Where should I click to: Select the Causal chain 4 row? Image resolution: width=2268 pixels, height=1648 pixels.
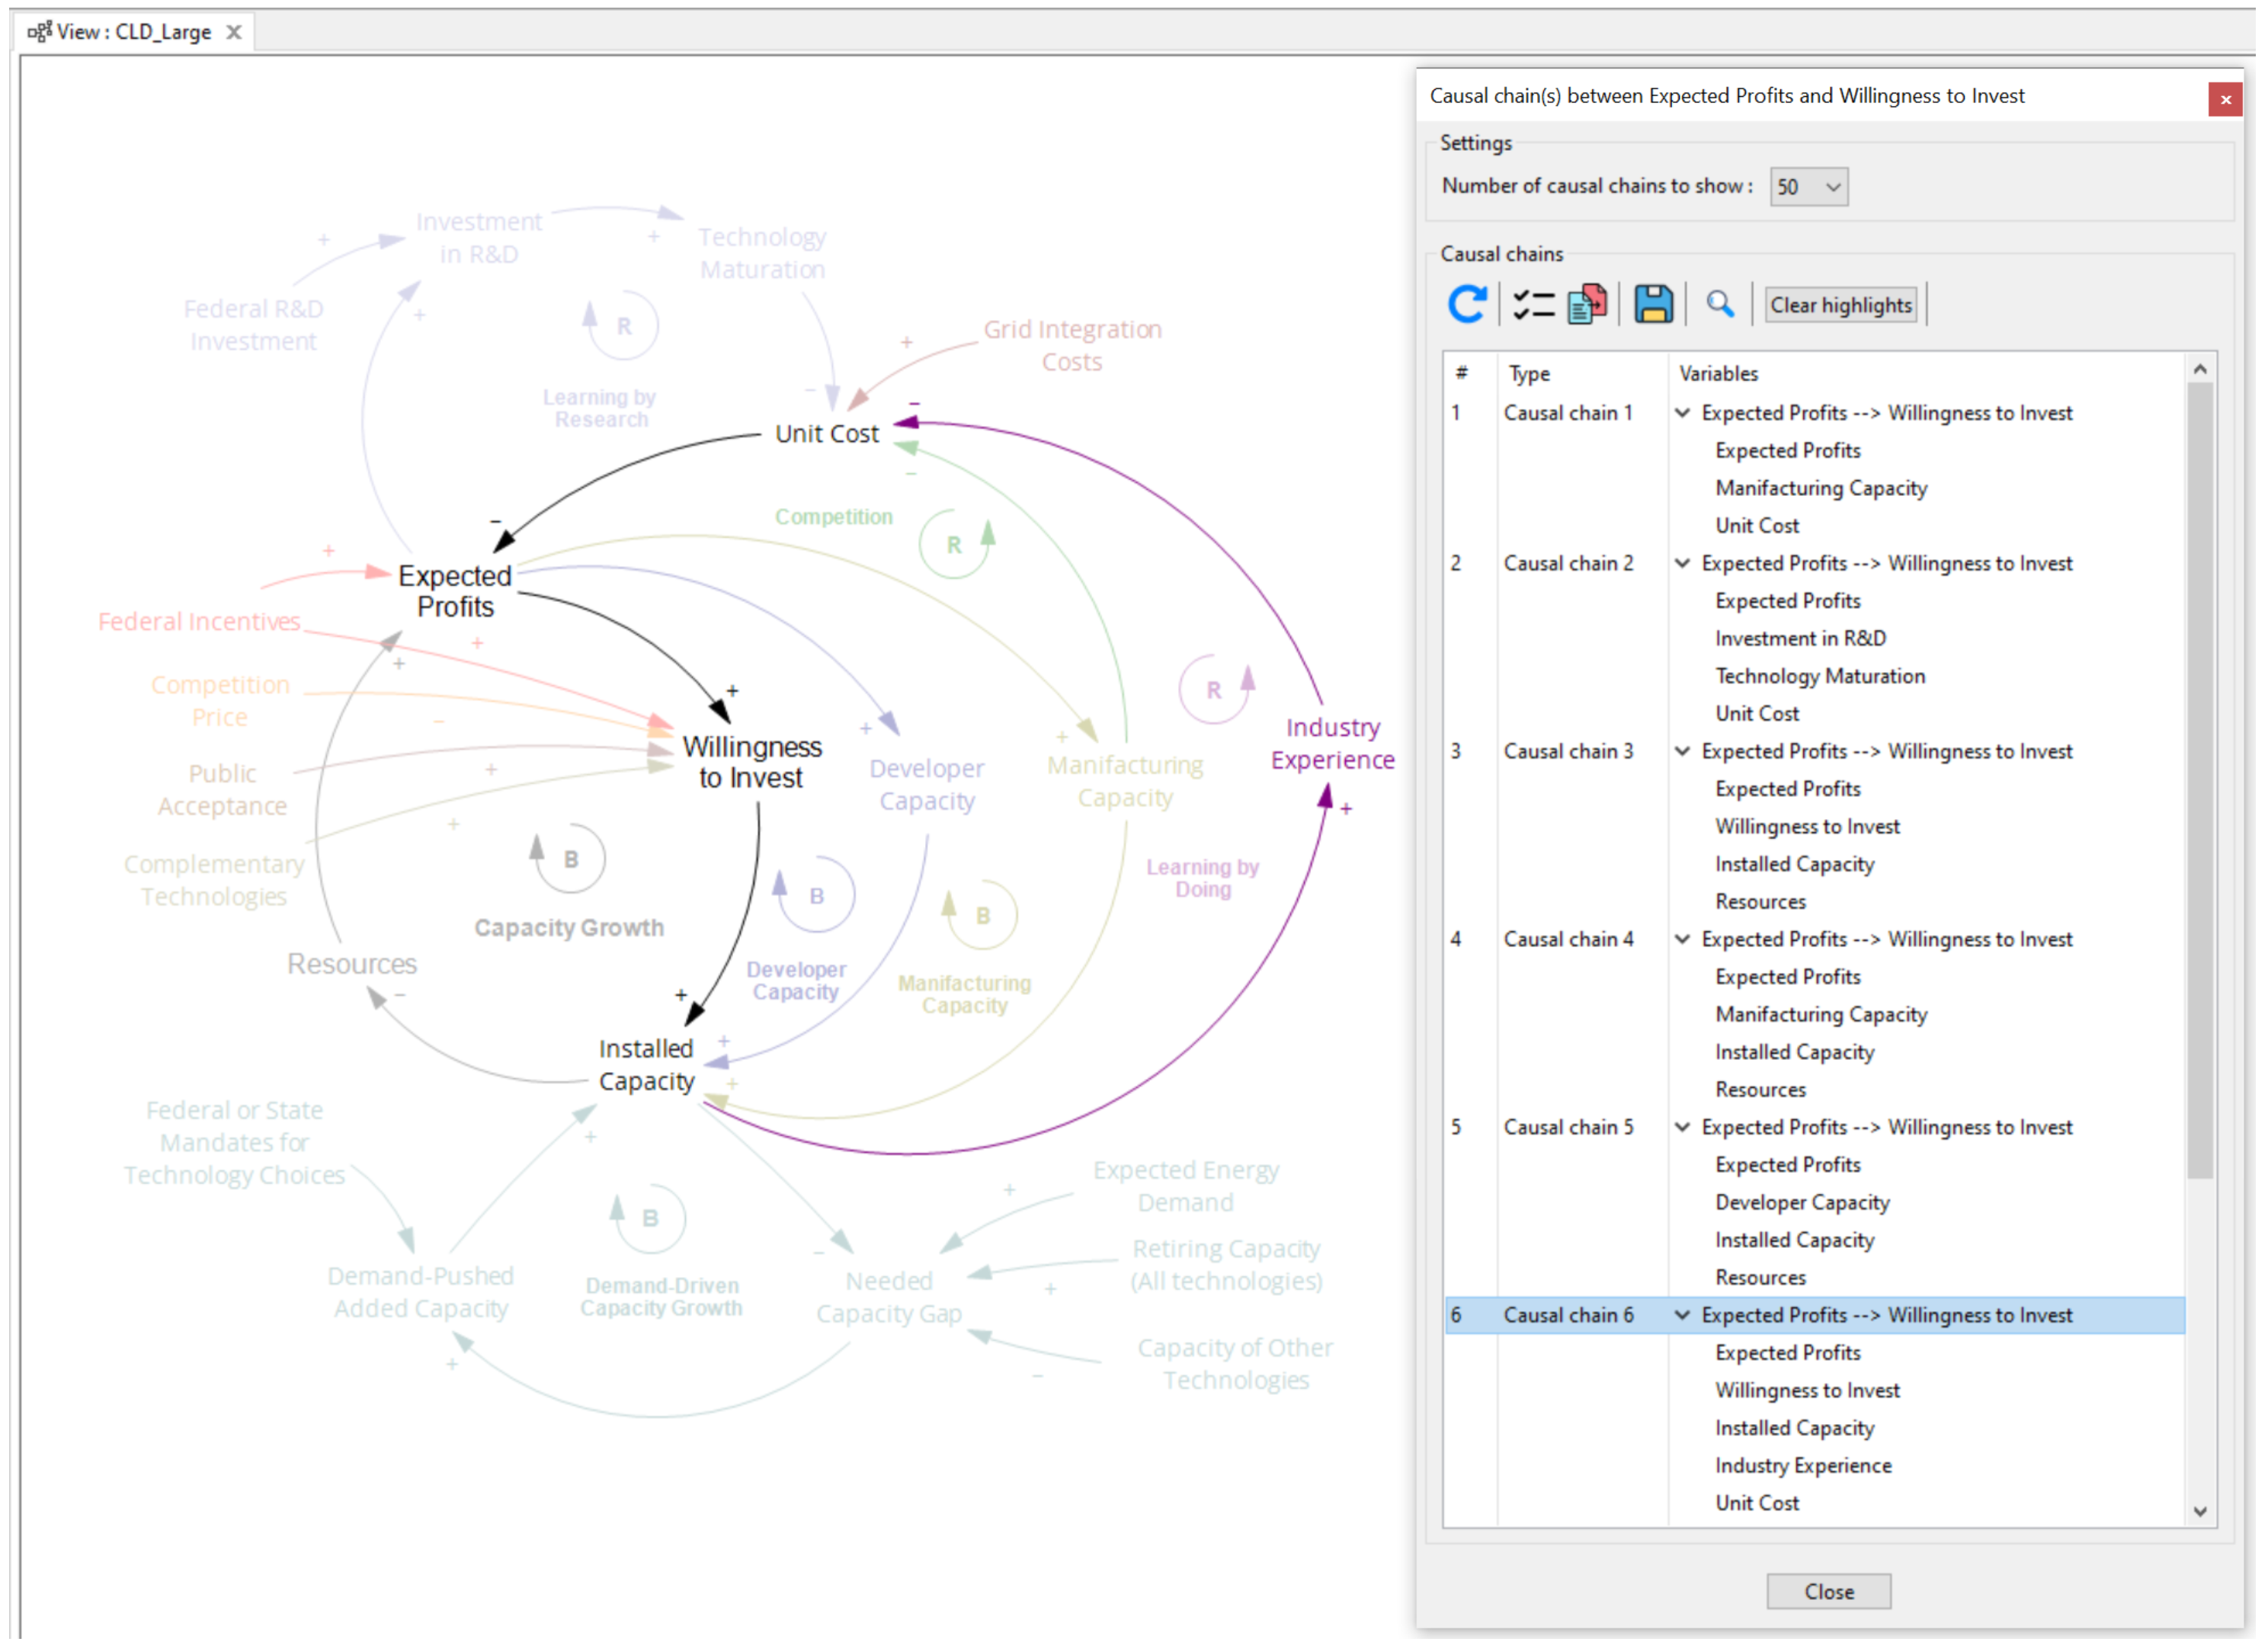click(x=1568, y=940)
